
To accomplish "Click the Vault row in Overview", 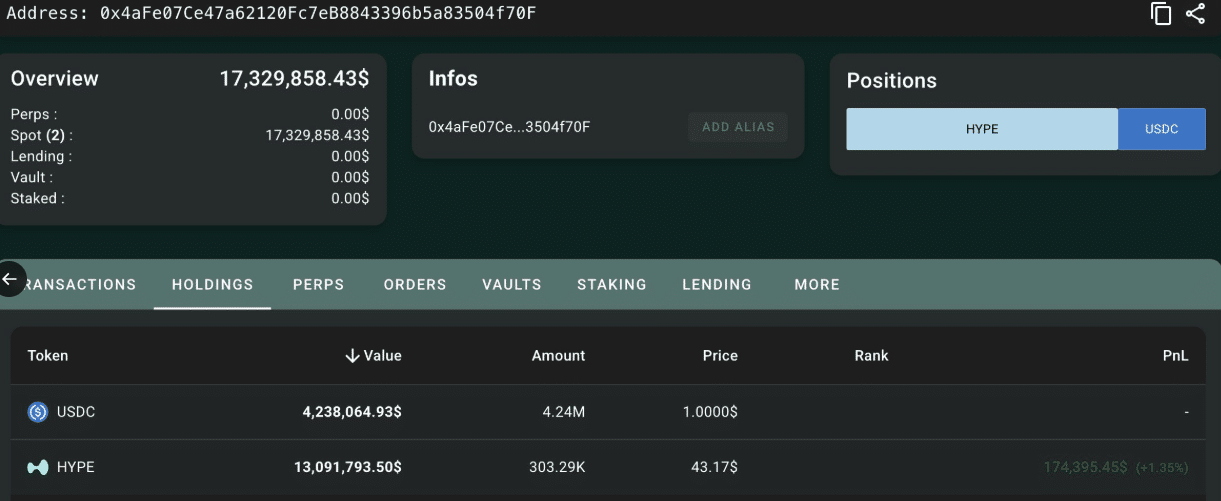I will [x=190, y=177].
